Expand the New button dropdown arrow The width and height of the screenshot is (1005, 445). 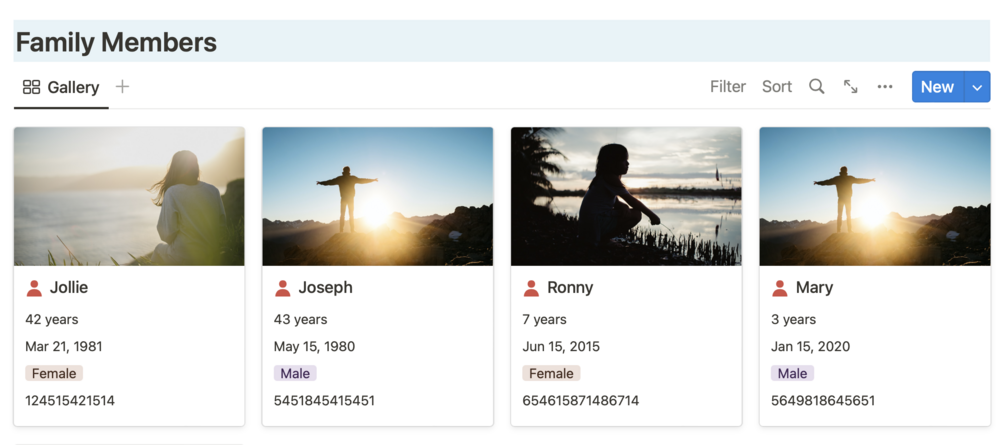coord(977,87)
